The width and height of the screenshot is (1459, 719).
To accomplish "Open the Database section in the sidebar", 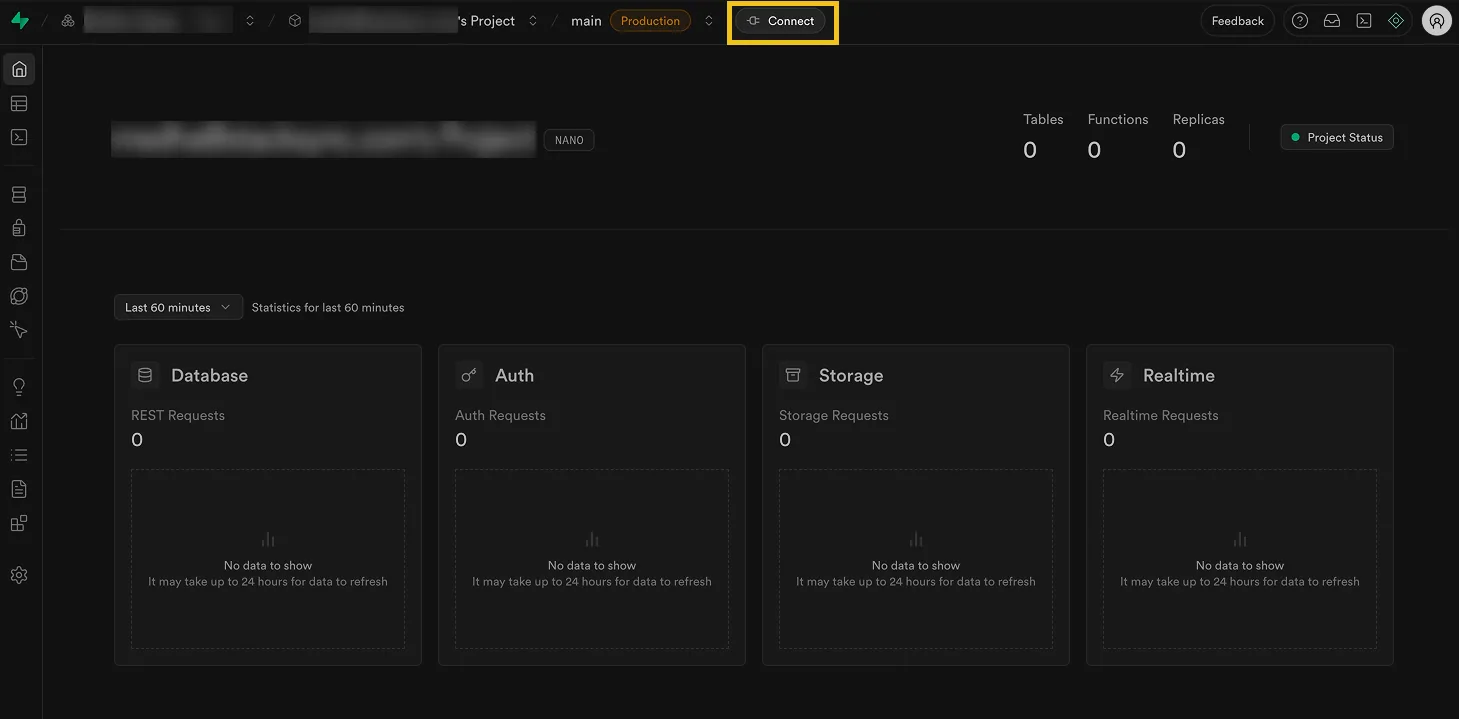I will (19, 195).
